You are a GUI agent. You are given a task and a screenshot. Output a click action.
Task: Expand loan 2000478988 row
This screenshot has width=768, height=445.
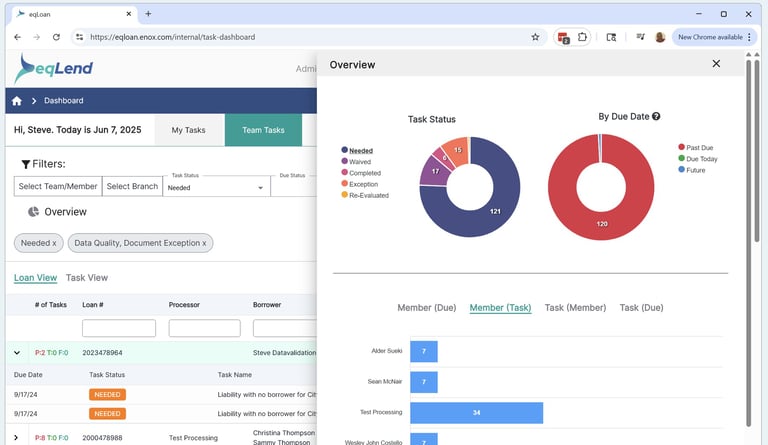16,438
